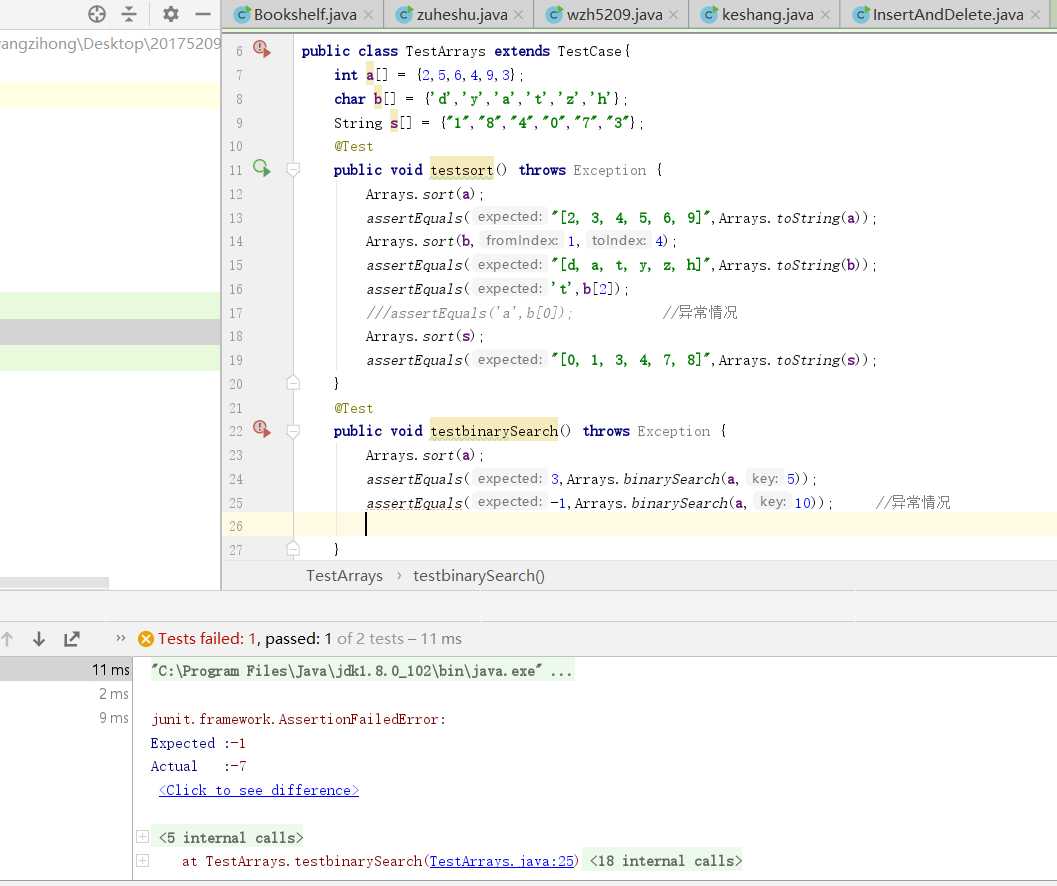The width and height of the screenshot is (1057, 886).
Task: Click run gutter icon beside testsort method
Action: pyautogui.click(x=261, y=169)
